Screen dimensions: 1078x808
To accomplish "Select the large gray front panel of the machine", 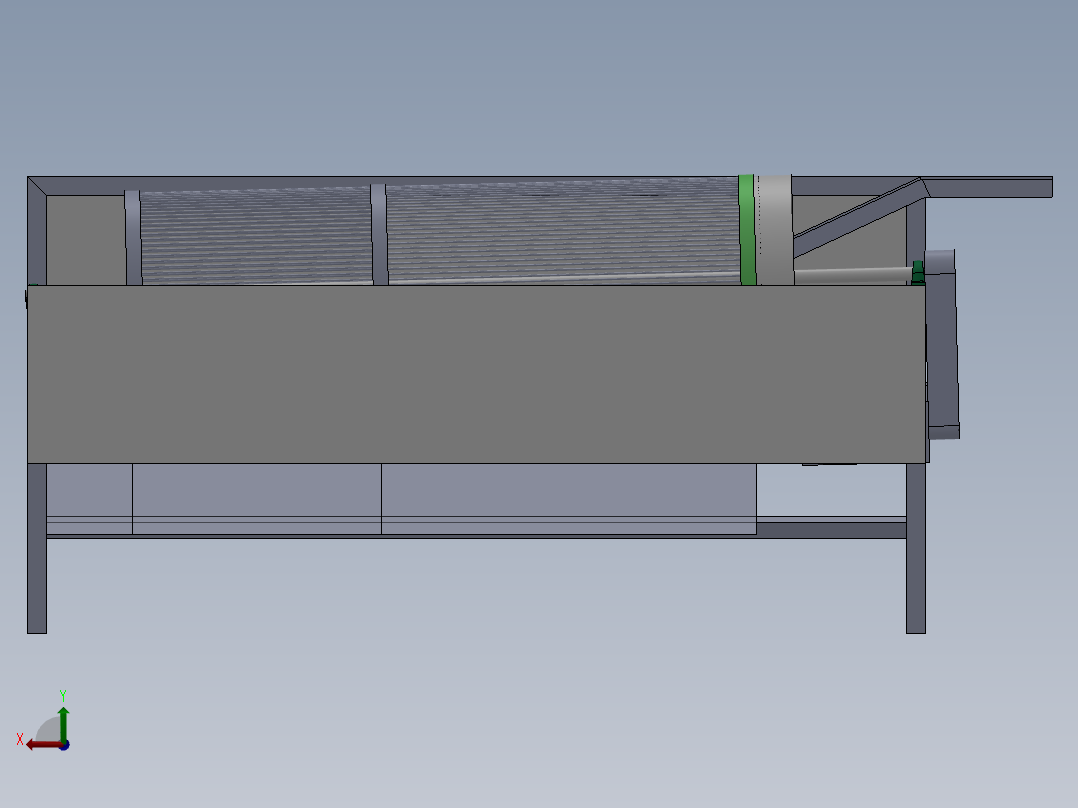I will pos(476,374).
